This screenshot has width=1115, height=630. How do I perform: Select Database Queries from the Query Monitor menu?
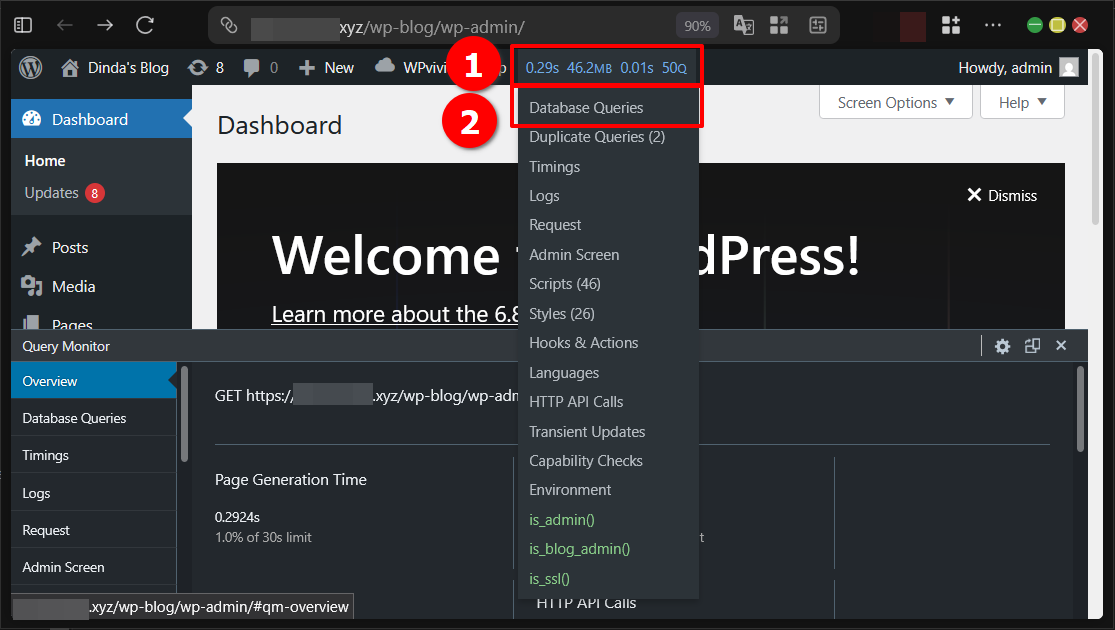pyautogui.click(x=585, y=107)
